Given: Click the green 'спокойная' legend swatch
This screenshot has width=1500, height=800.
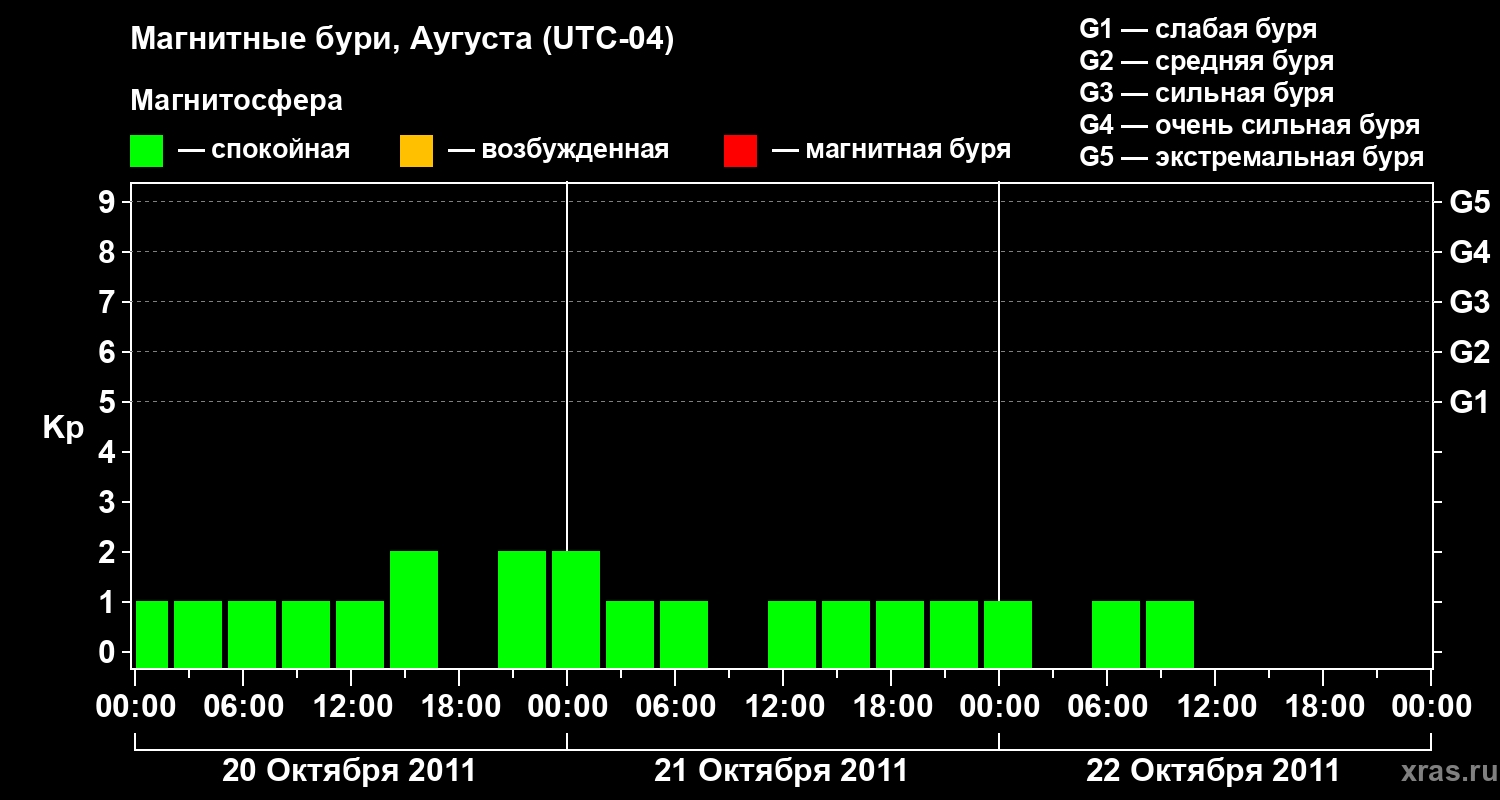Looking at the screenshot, I should coord(147,151).
